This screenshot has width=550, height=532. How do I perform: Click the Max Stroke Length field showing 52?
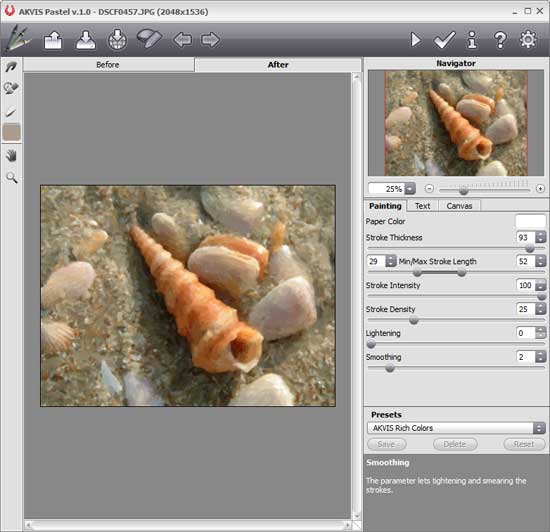click(525, 261)
